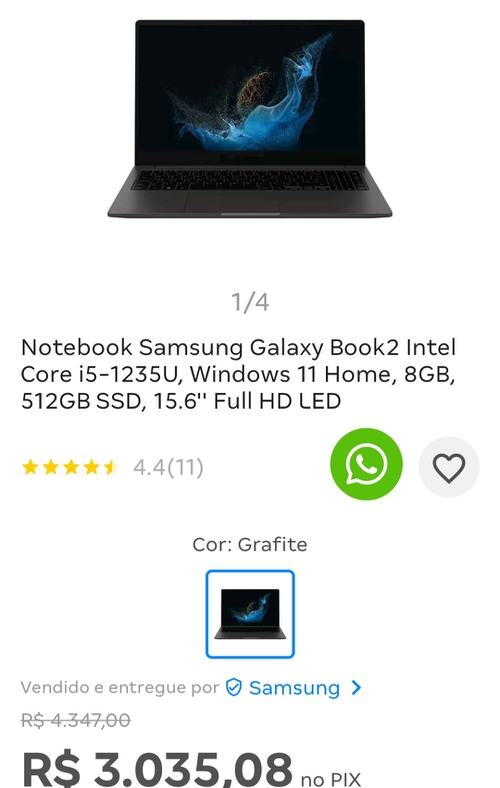Open the Samsung seller link
The height and width of the screenshot is (788, 500).
pyautogui.click(x=294, y=687)
